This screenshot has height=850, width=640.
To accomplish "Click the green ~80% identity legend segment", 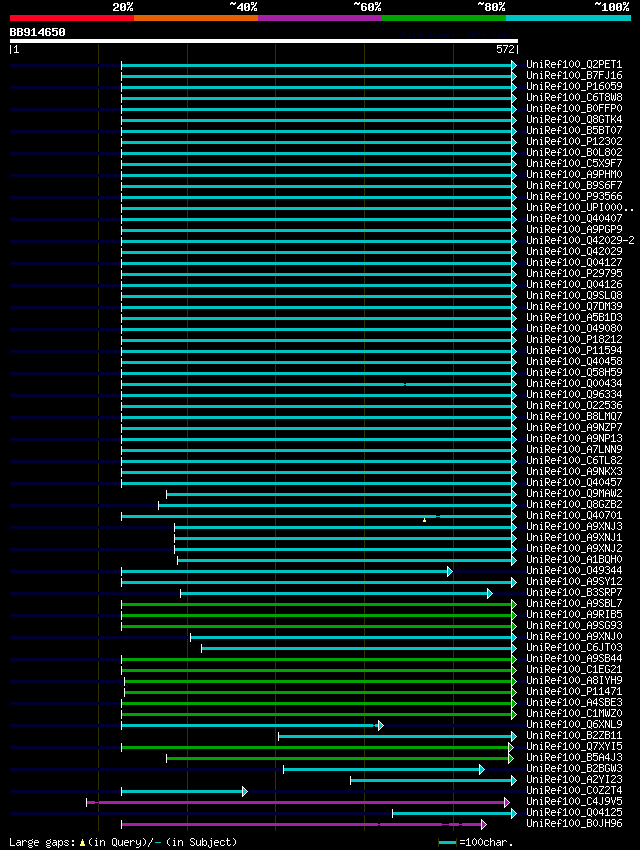I will point(444,18).
